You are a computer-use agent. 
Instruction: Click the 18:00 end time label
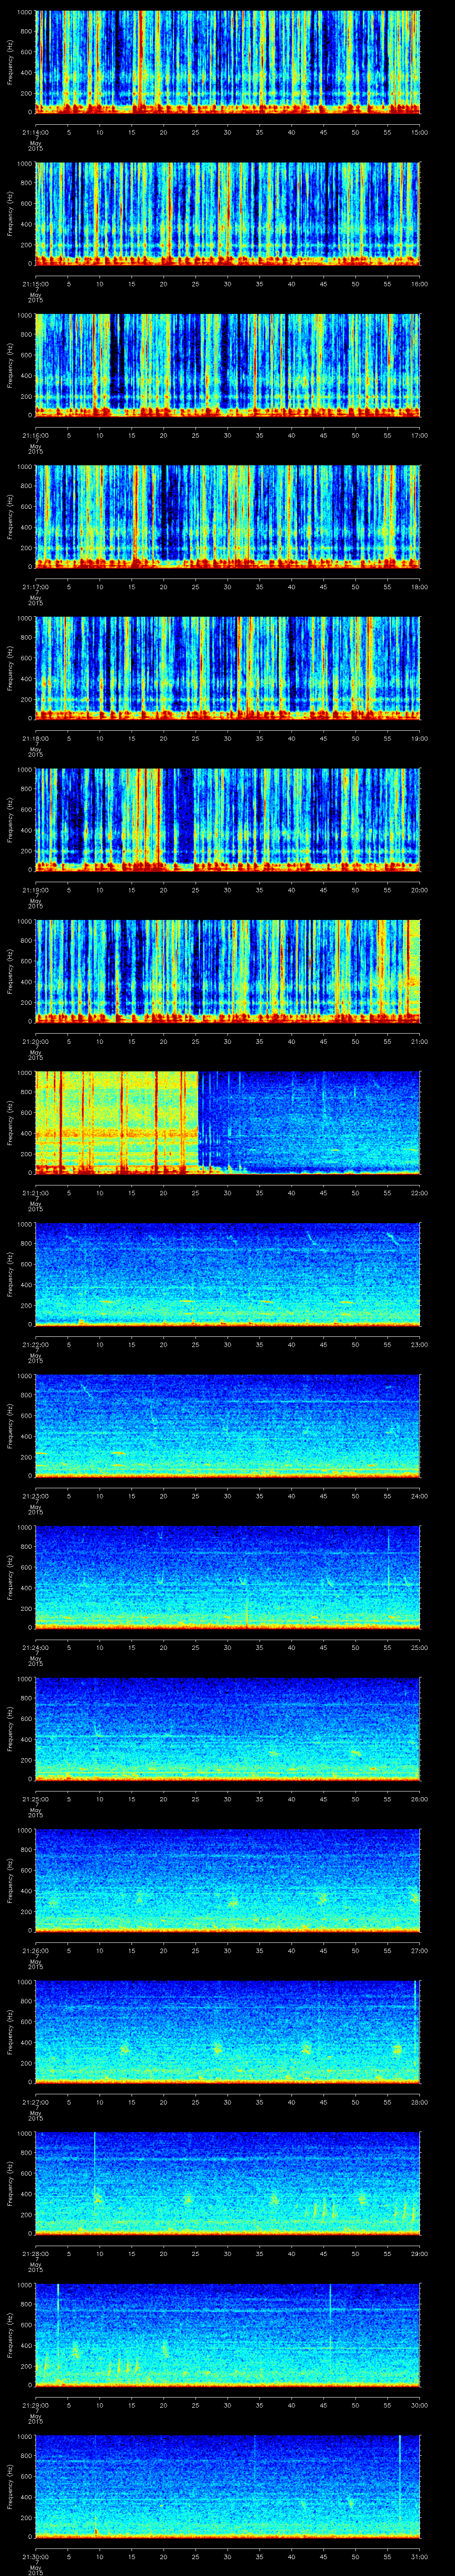(420, 587)
